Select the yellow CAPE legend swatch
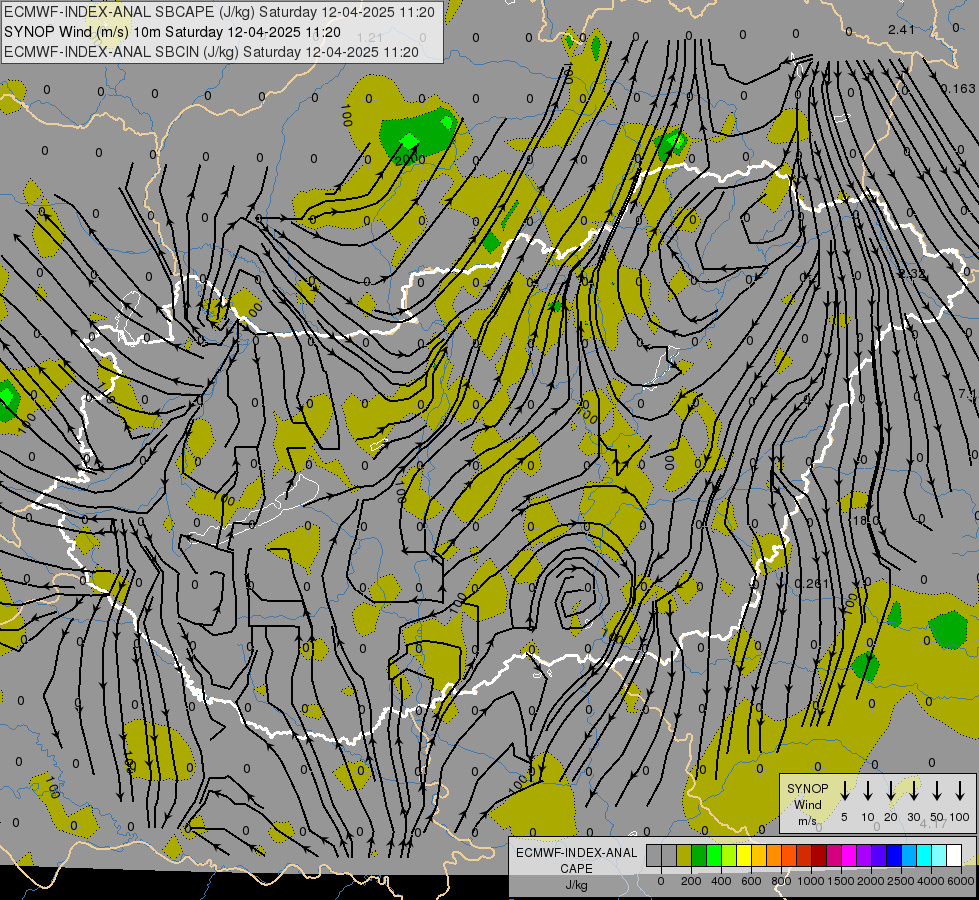Image resolution: width=979 pixels, height=900 pixels. click(744, 855)
